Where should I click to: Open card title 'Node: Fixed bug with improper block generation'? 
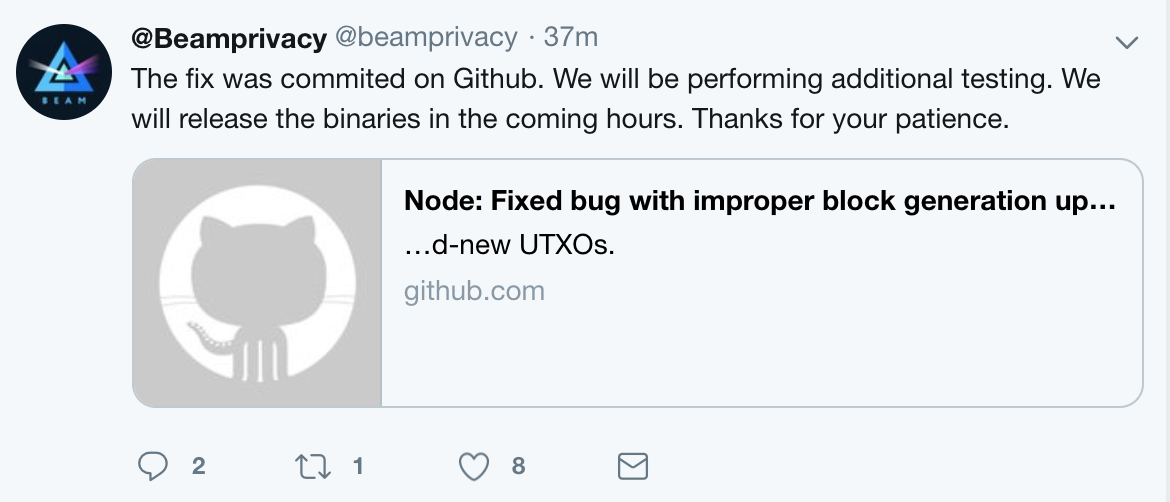[760, 201]
